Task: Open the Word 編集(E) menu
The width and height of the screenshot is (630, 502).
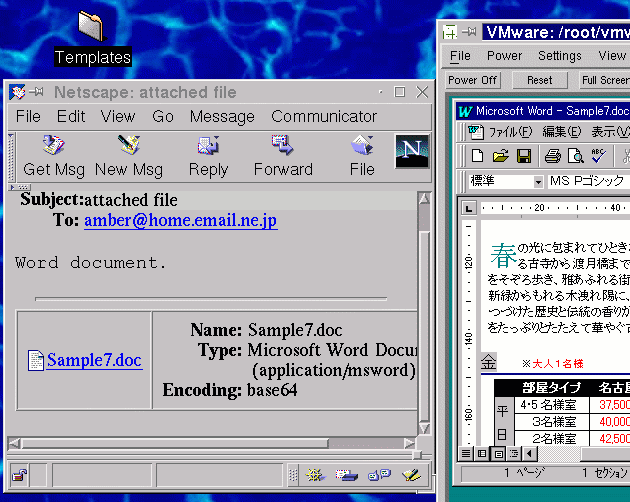Action: 562,132
